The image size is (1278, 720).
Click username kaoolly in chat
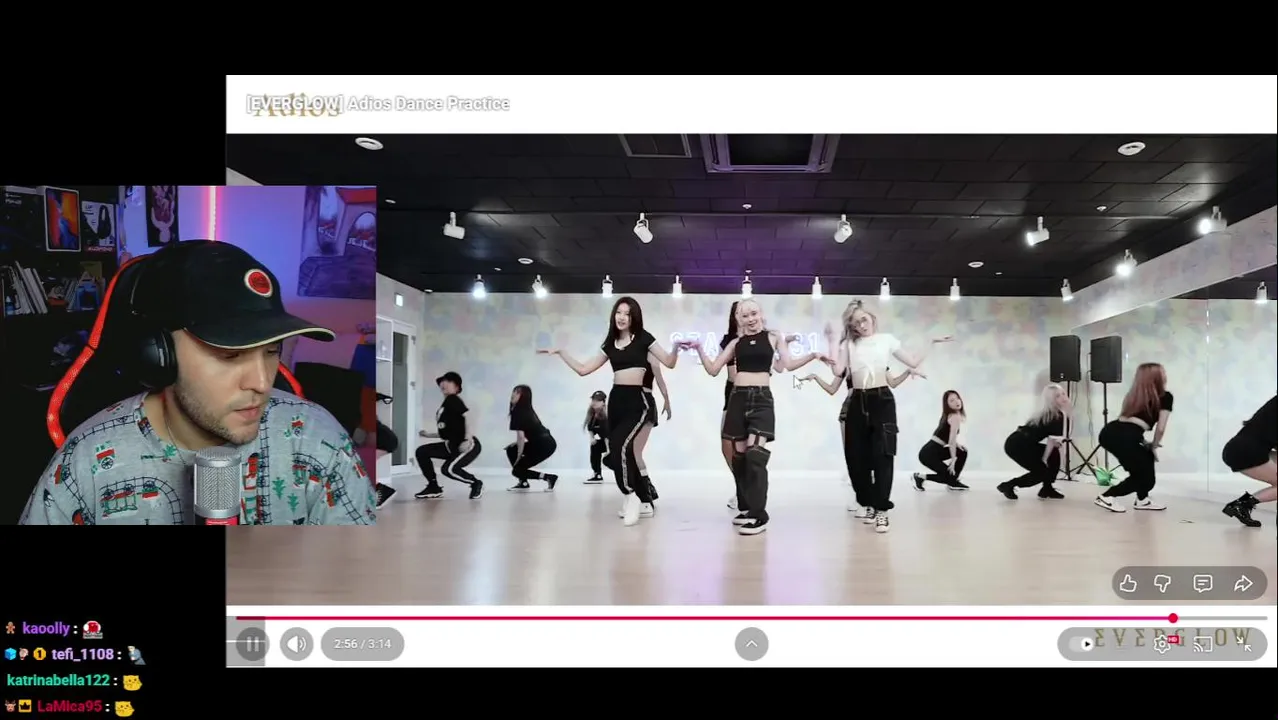(46, 629)
